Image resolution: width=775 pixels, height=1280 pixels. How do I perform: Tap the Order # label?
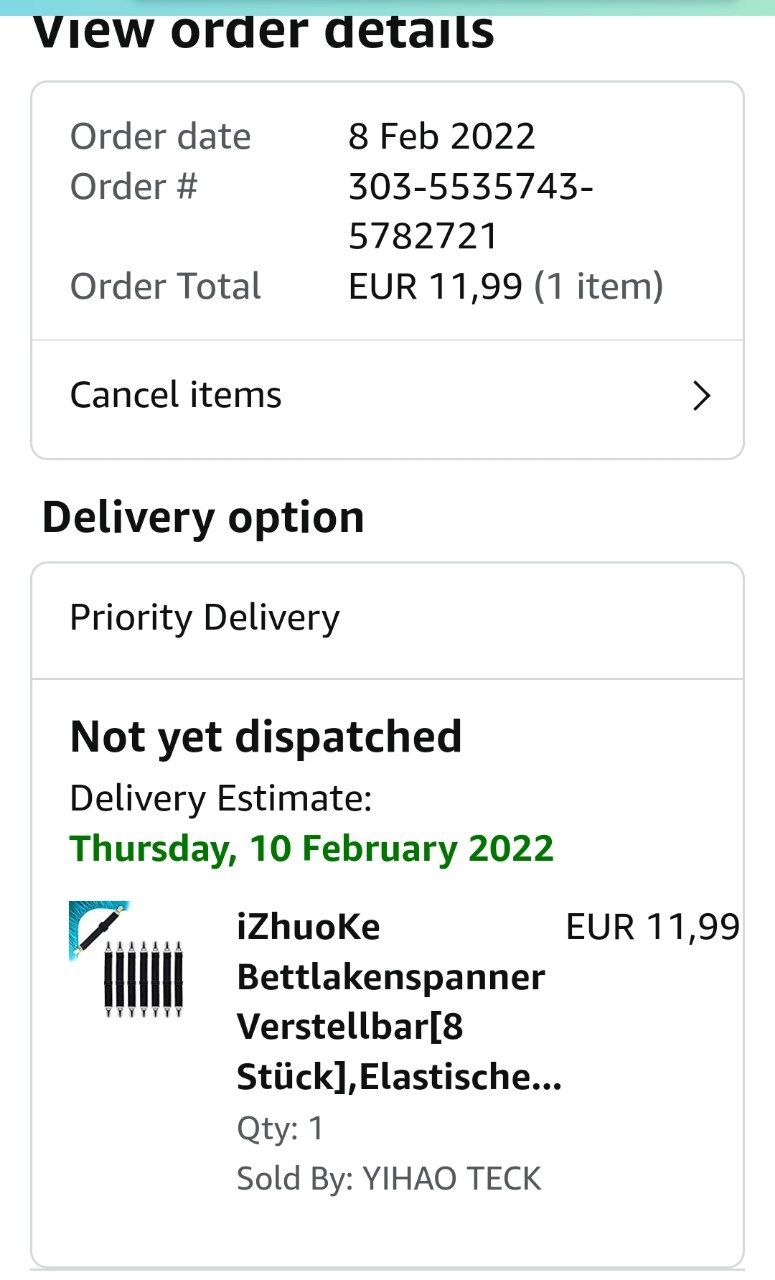click(x=133, y=187)
